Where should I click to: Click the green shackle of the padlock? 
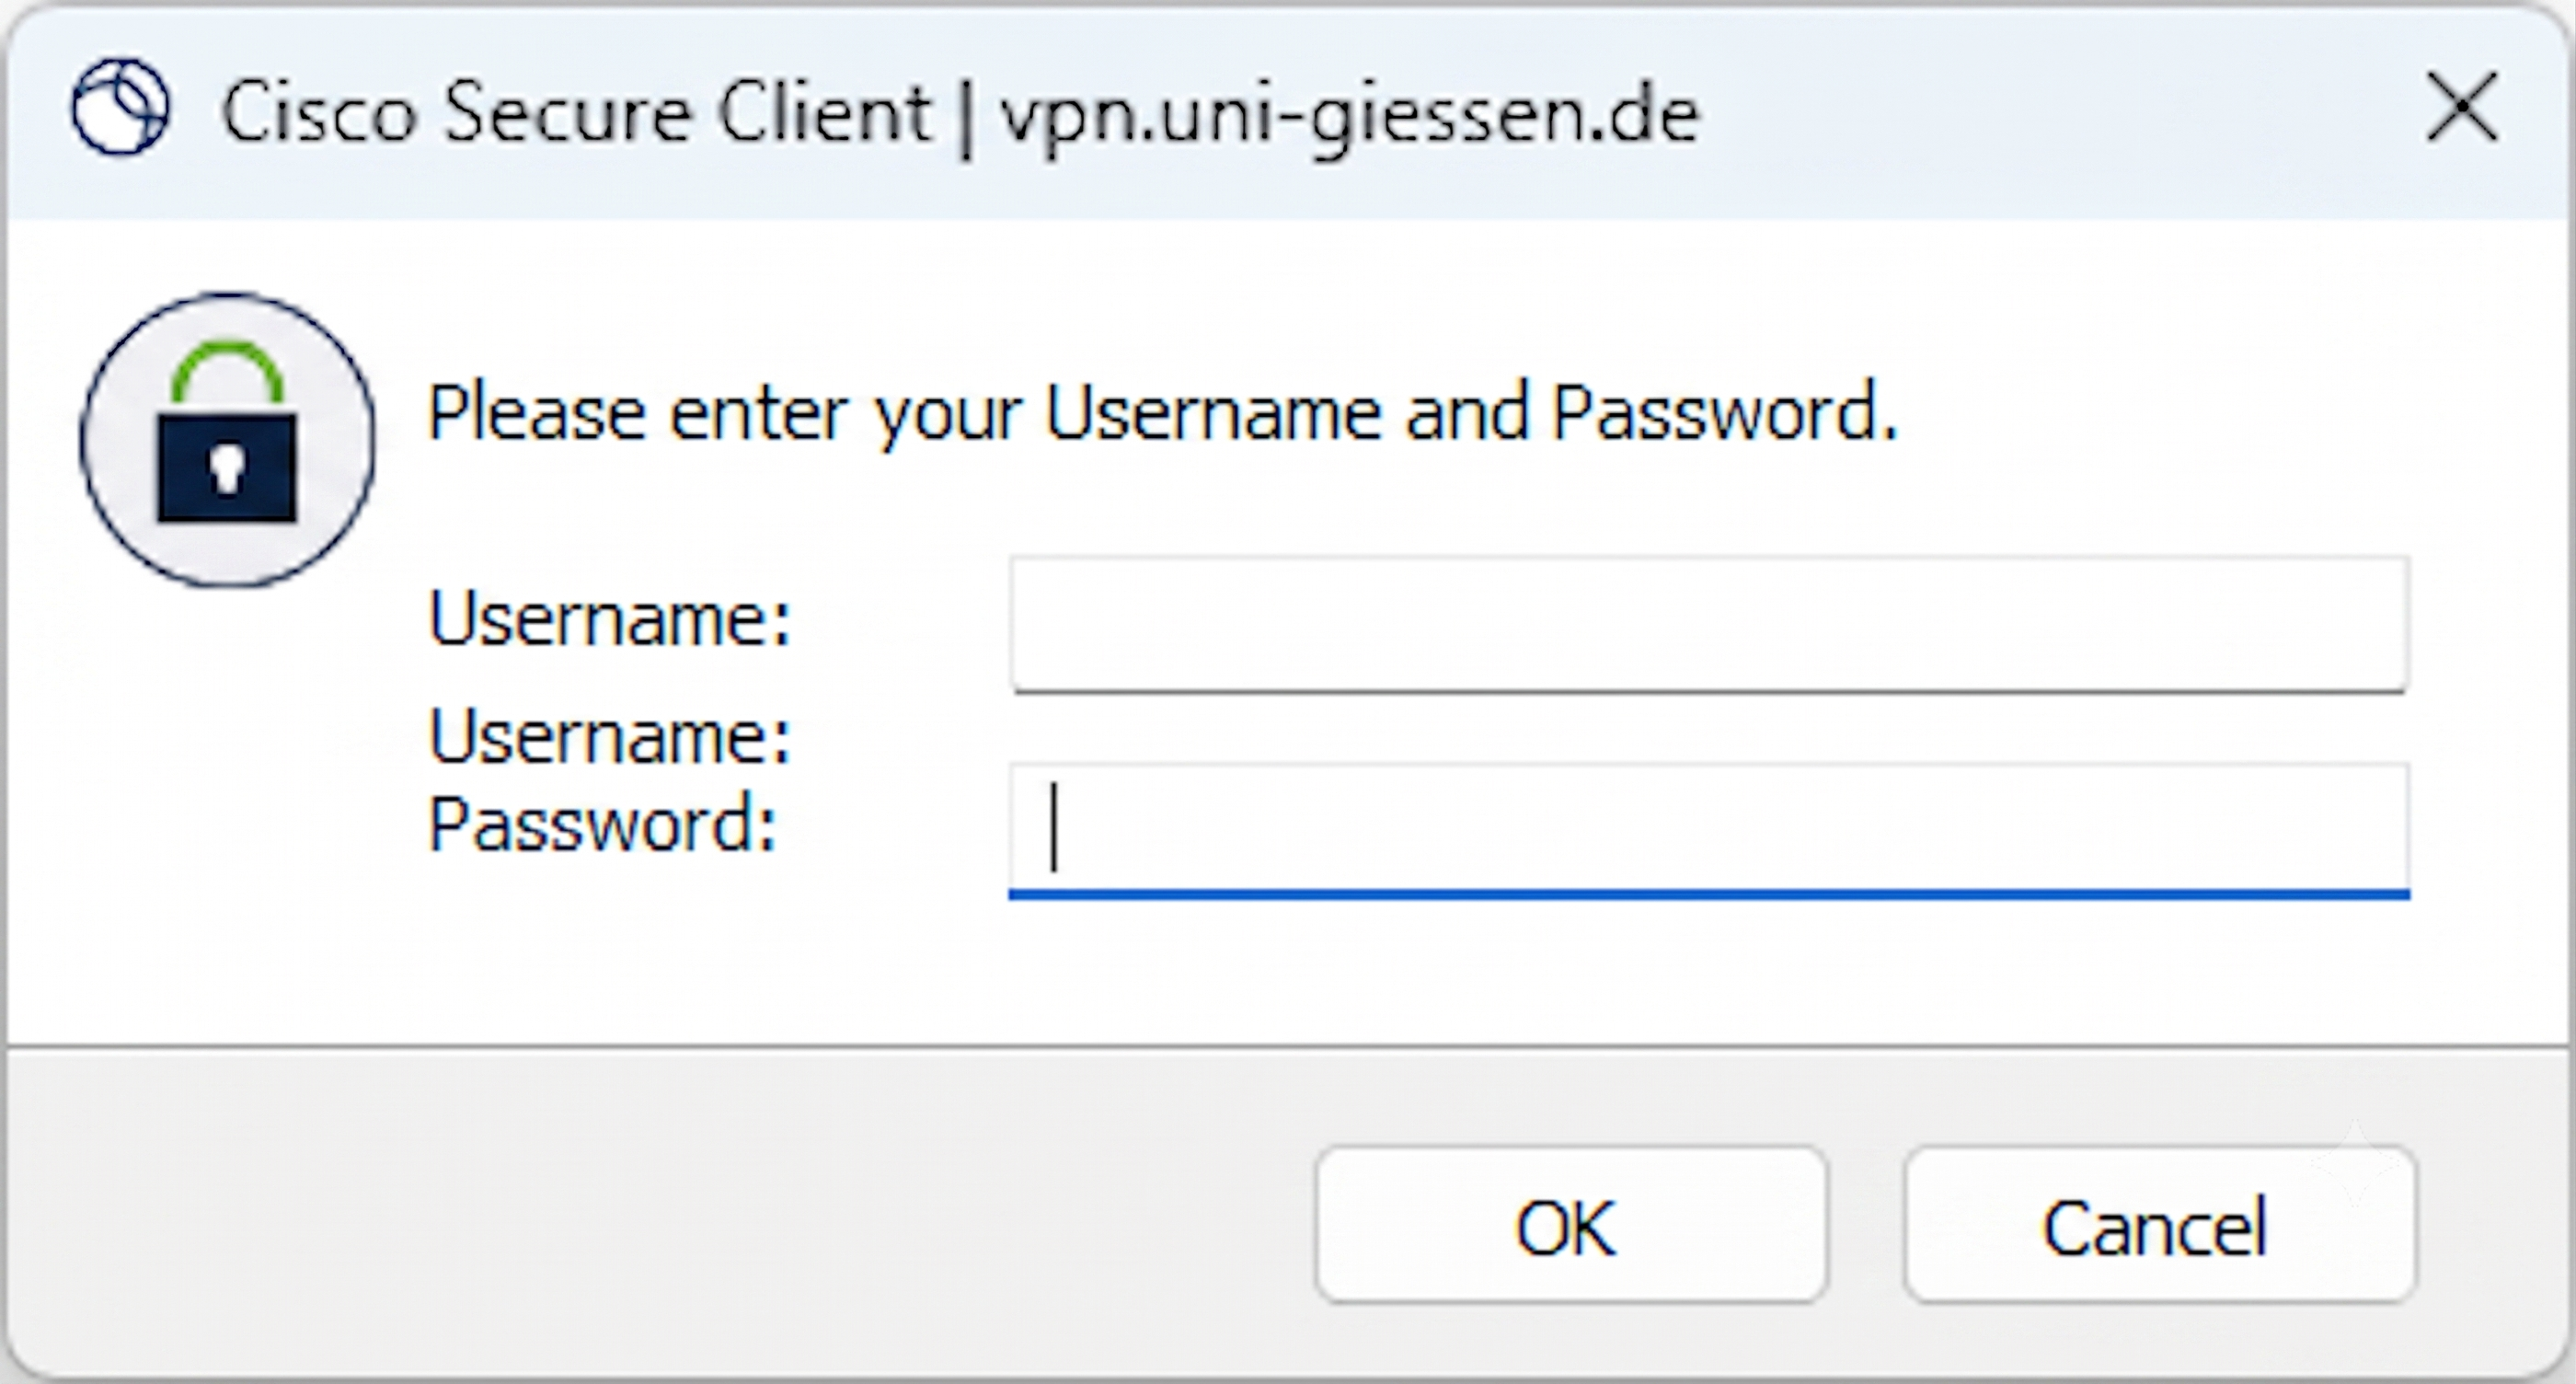click(228, 372)
